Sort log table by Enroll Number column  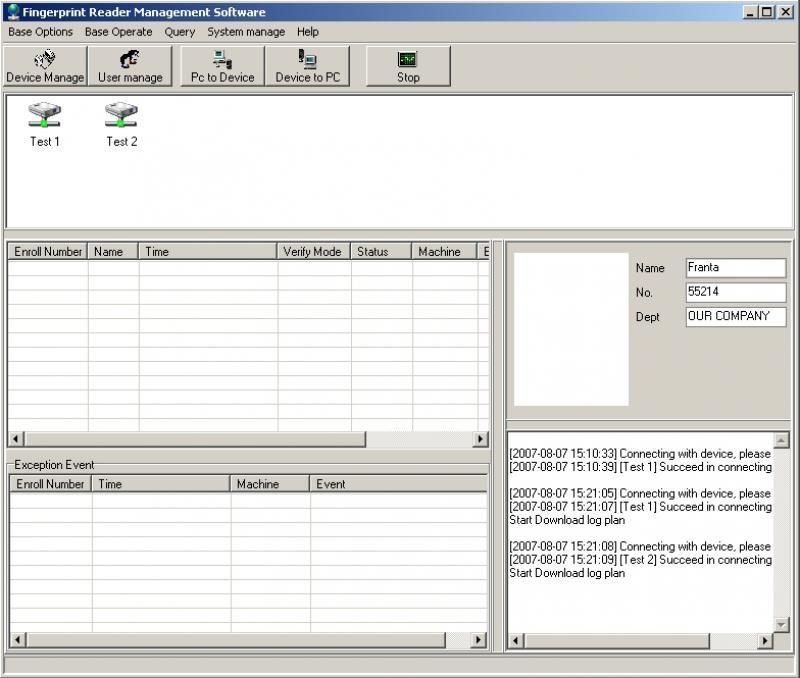48,252
